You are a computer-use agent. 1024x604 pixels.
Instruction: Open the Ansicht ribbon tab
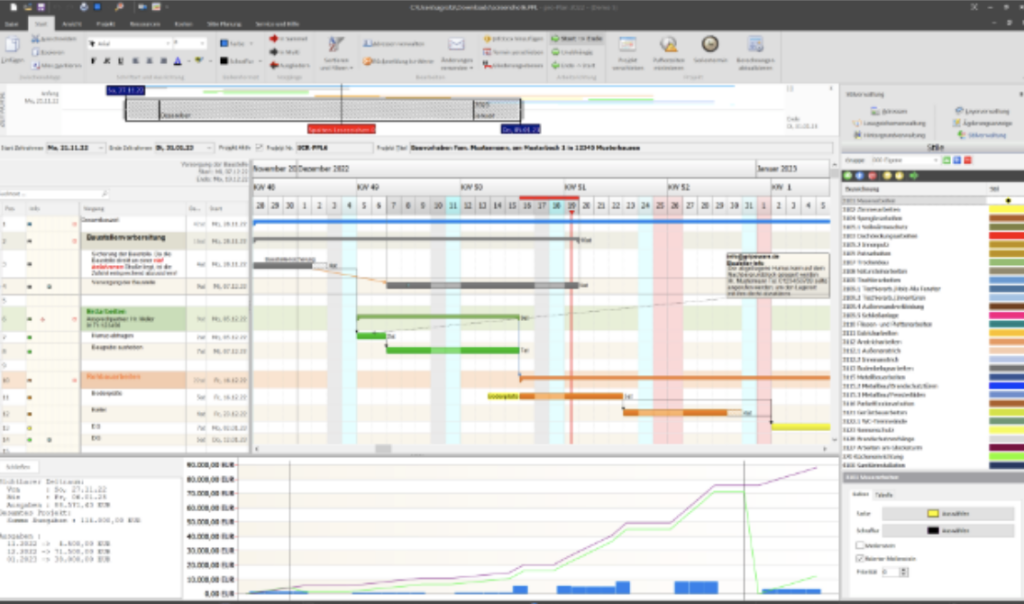point(73,21)
